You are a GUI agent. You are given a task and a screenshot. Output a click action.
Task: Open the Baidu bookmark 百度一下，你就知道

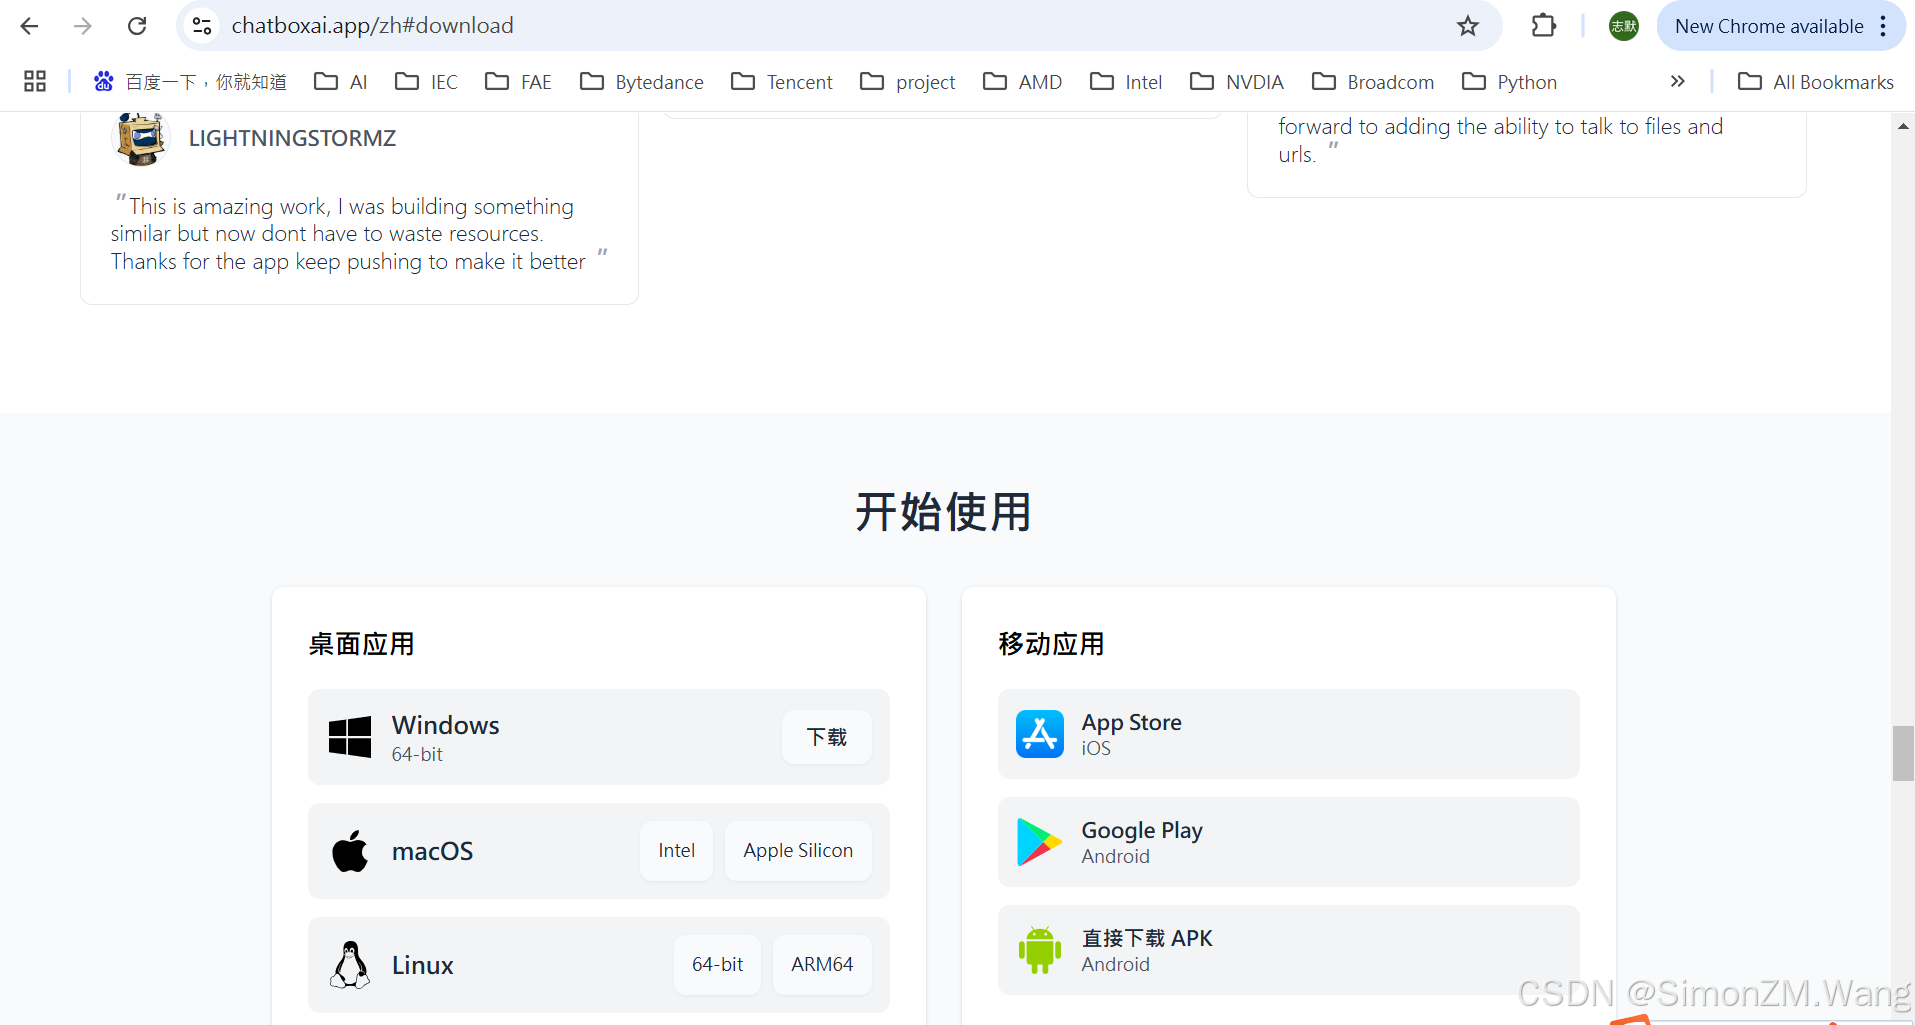click(x=190, y=82)
